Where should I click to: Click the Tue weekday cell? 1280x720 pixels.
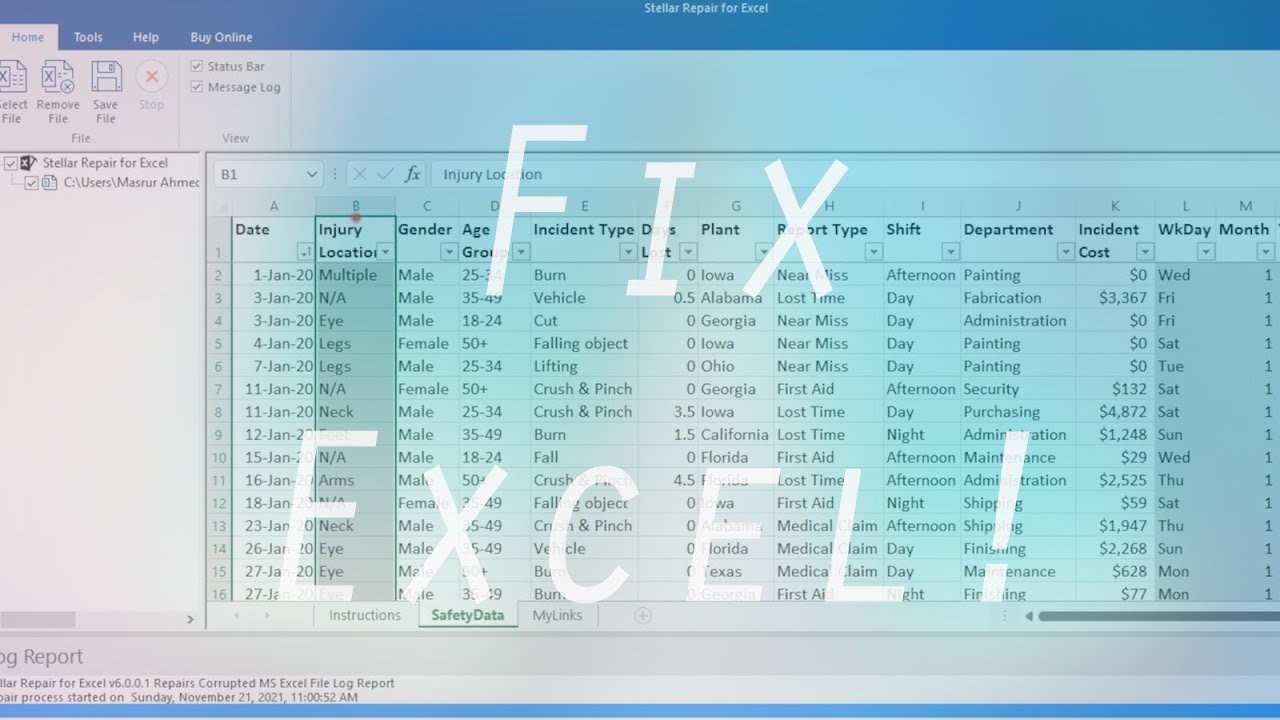1185,366
